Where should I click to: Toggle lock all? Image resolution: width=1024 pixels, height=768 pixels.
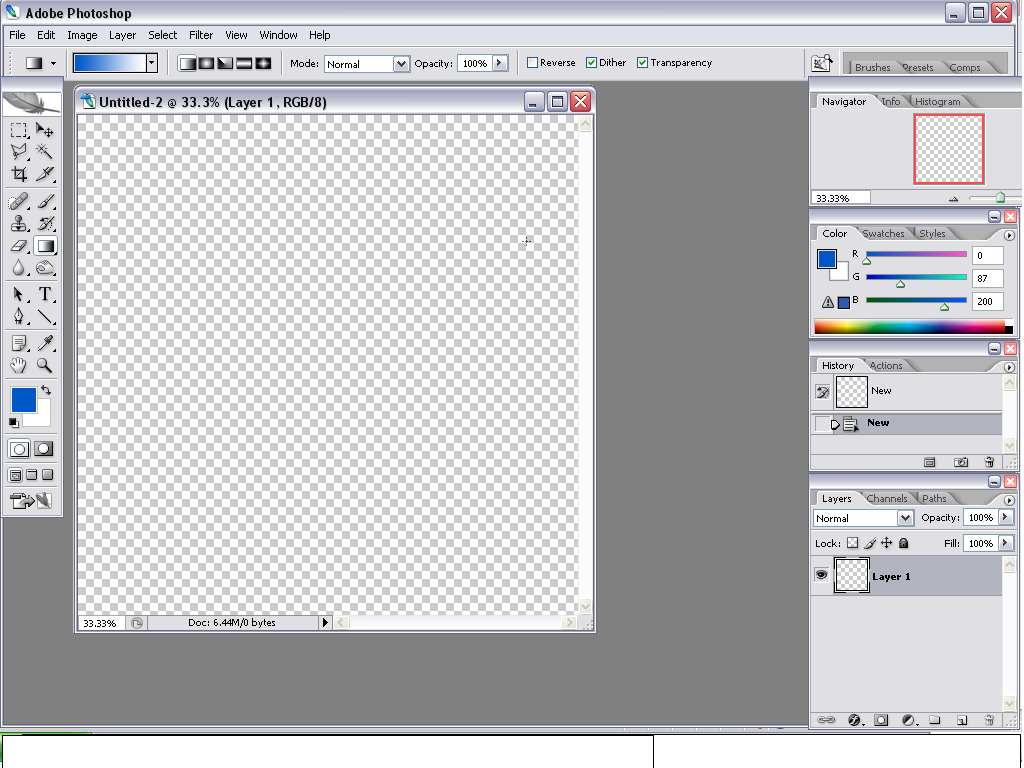[904, 543]
